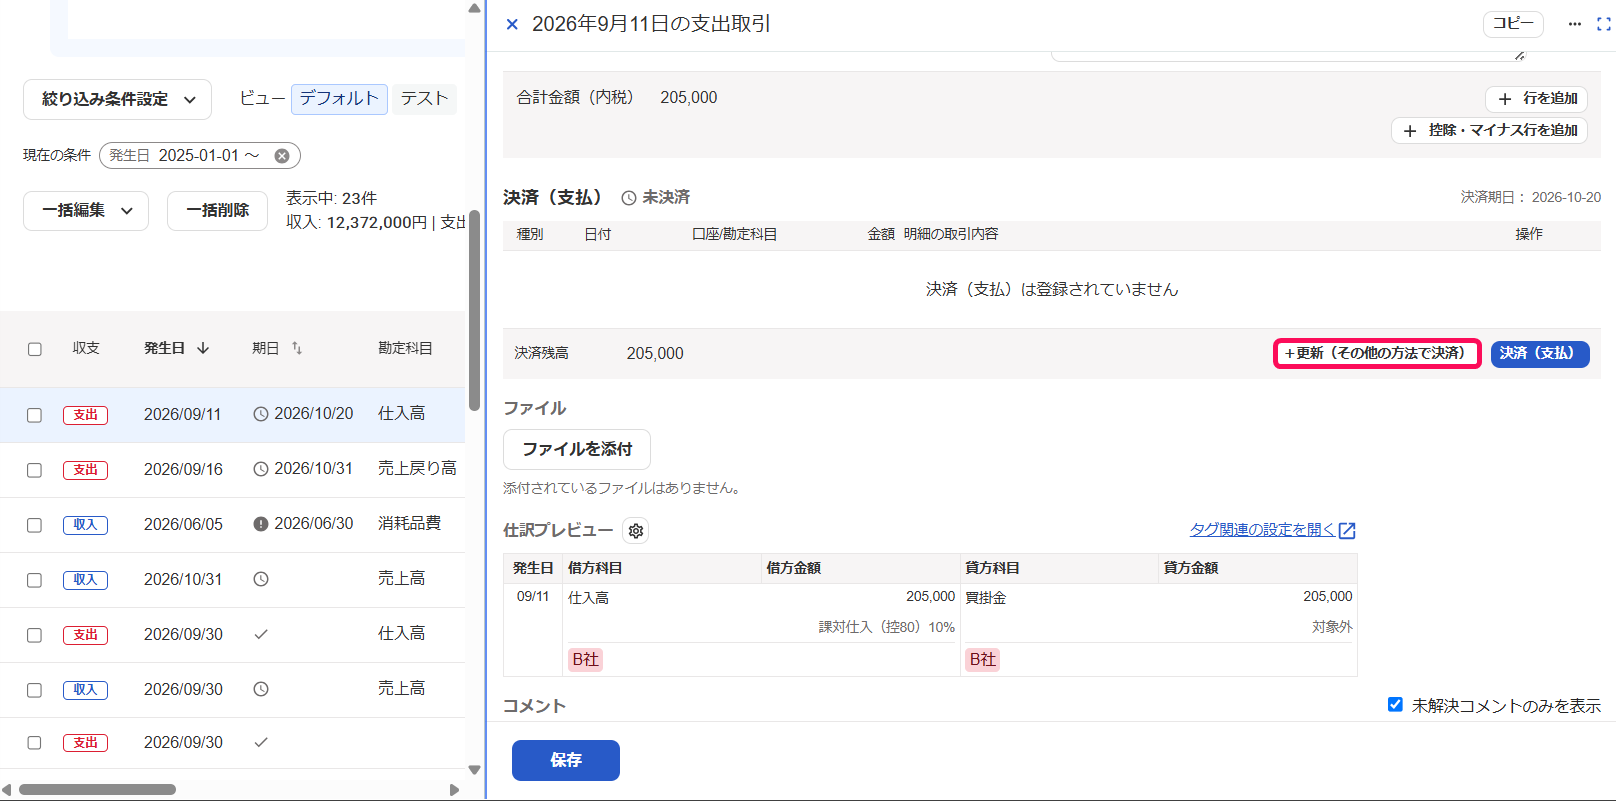
Task: Click the clock icon beside 2026/10/20
Action: pyautogui.click(x=261, y=414)
